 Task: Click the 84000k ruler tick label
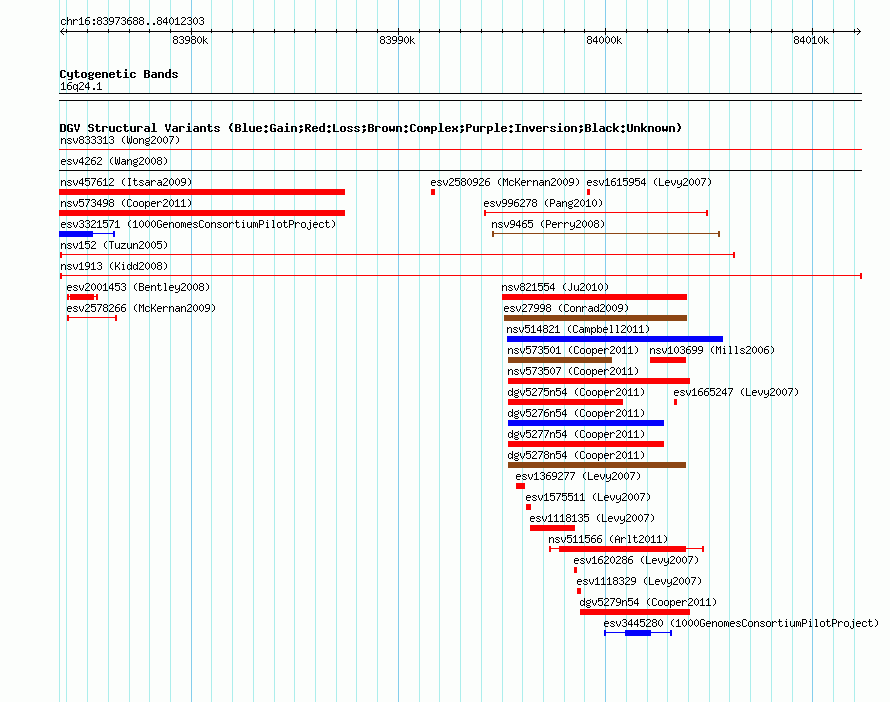pyautogui.click(x=604, y=40)
